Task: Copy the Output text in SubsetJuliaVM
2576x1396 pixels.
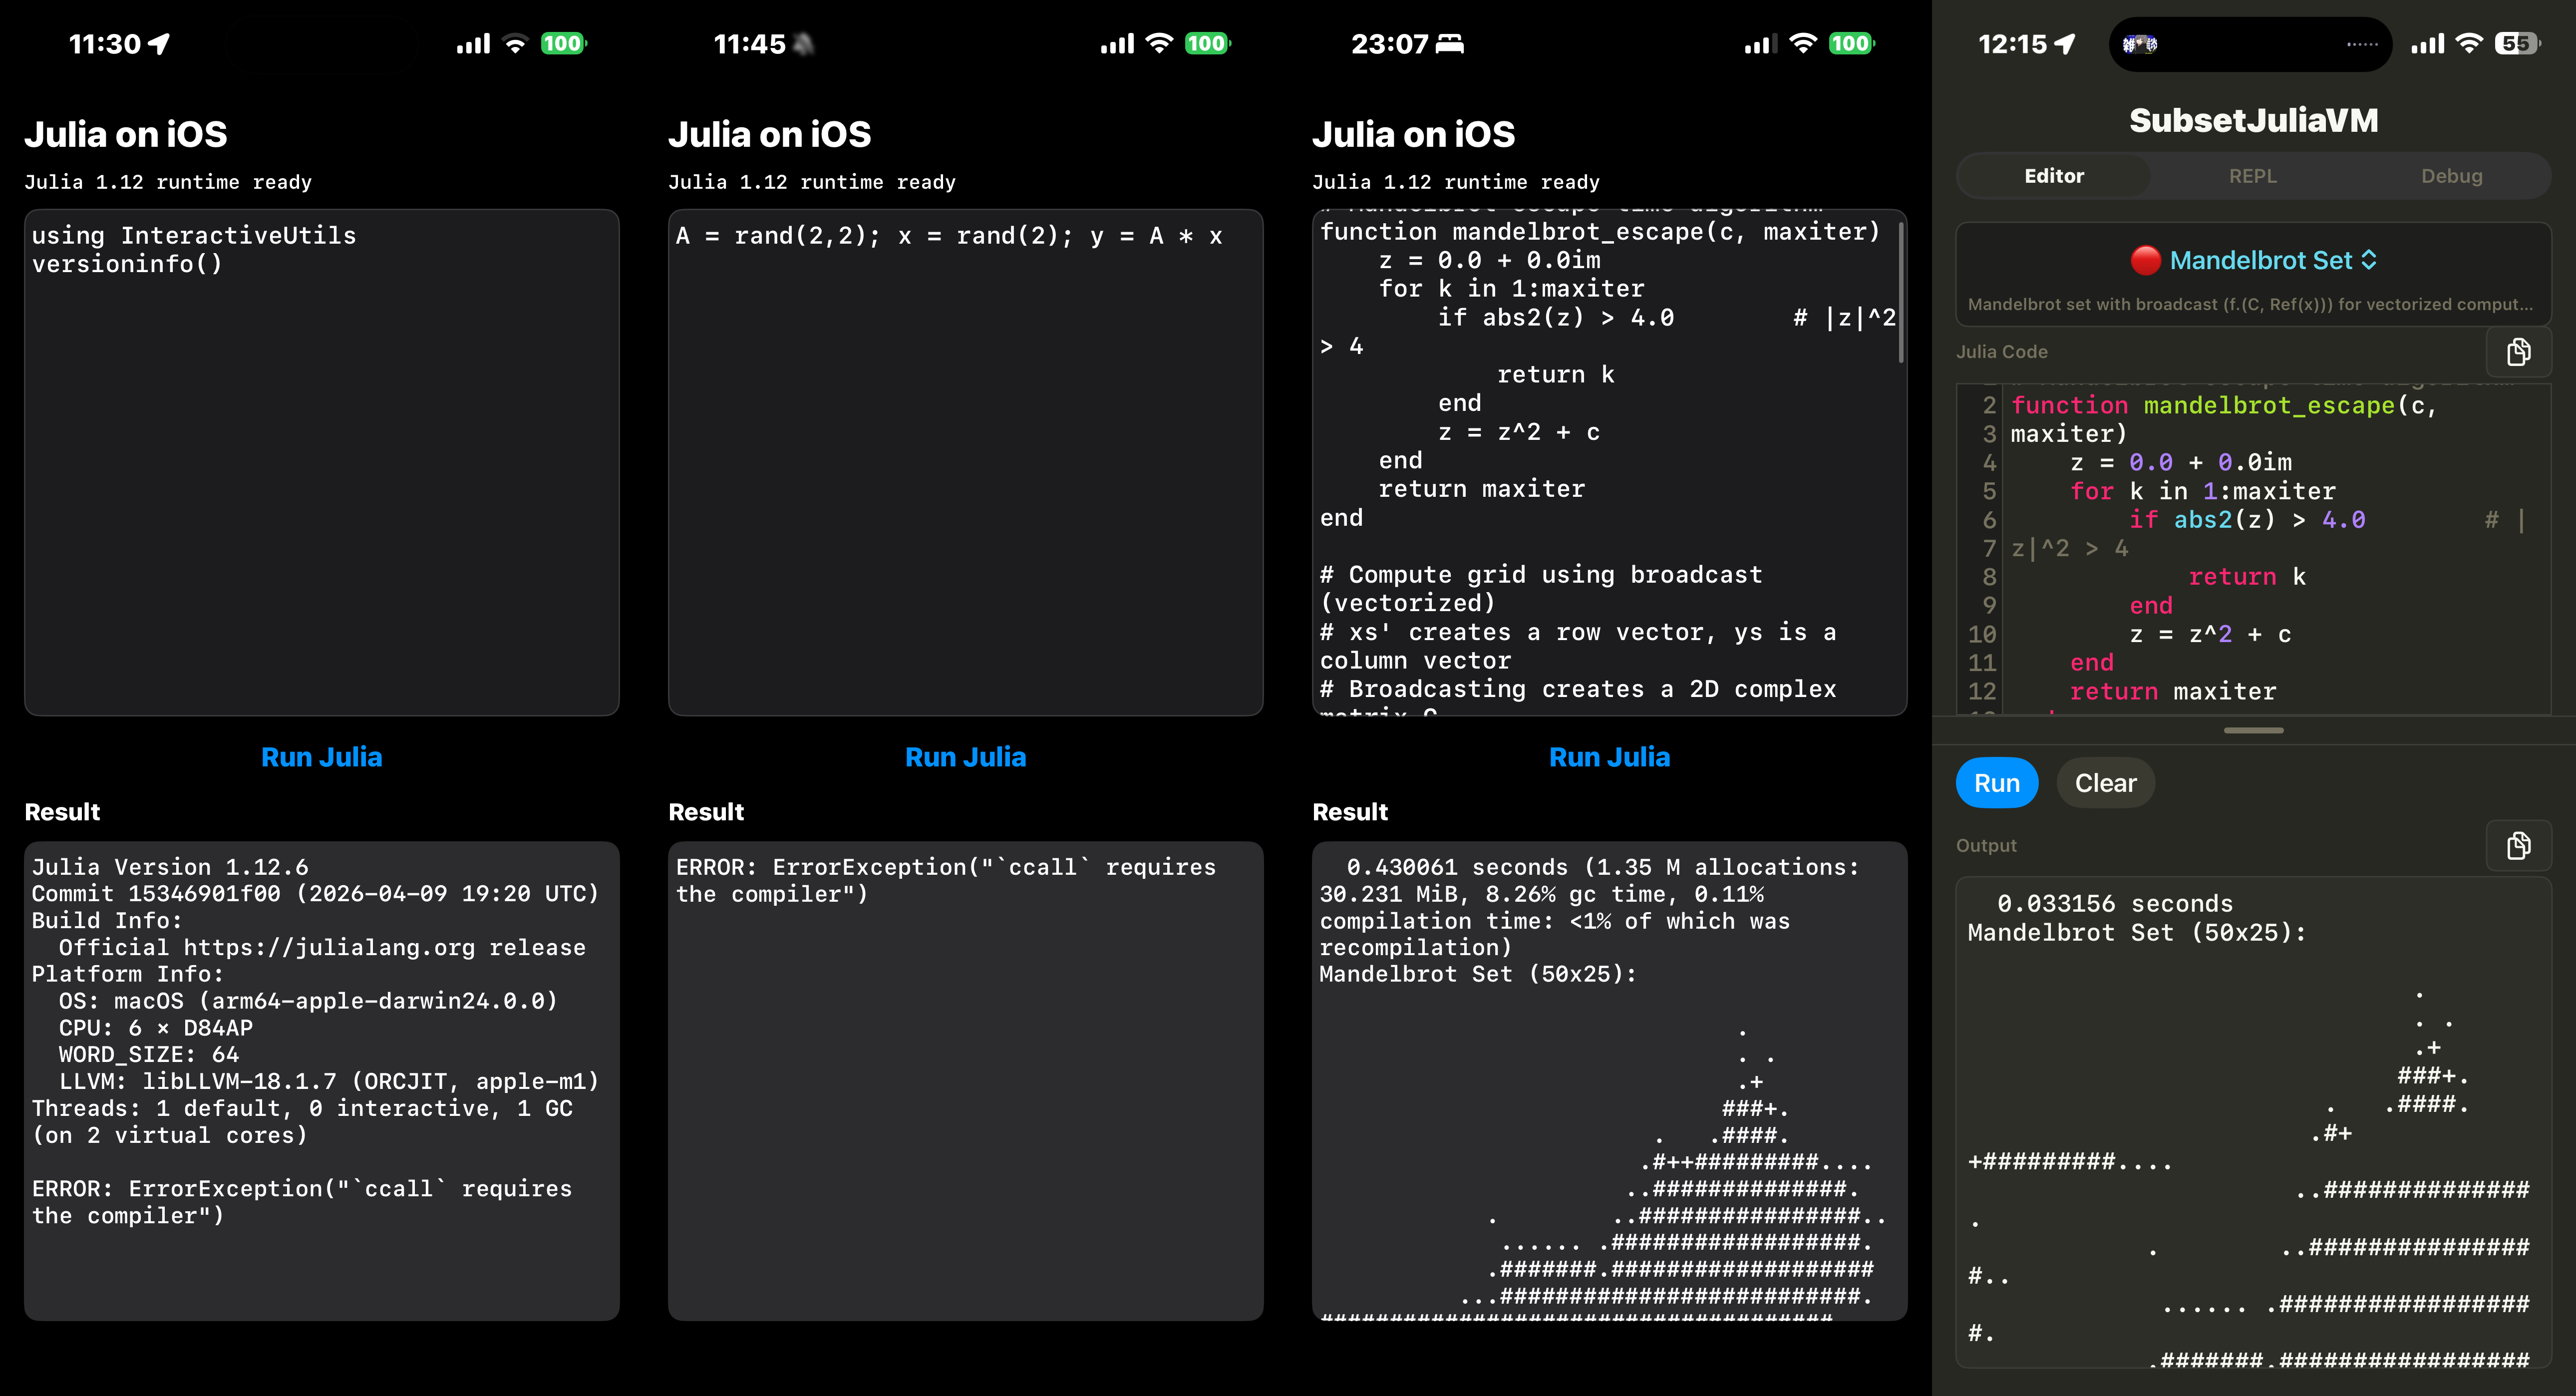Action: pos(2518,846)
